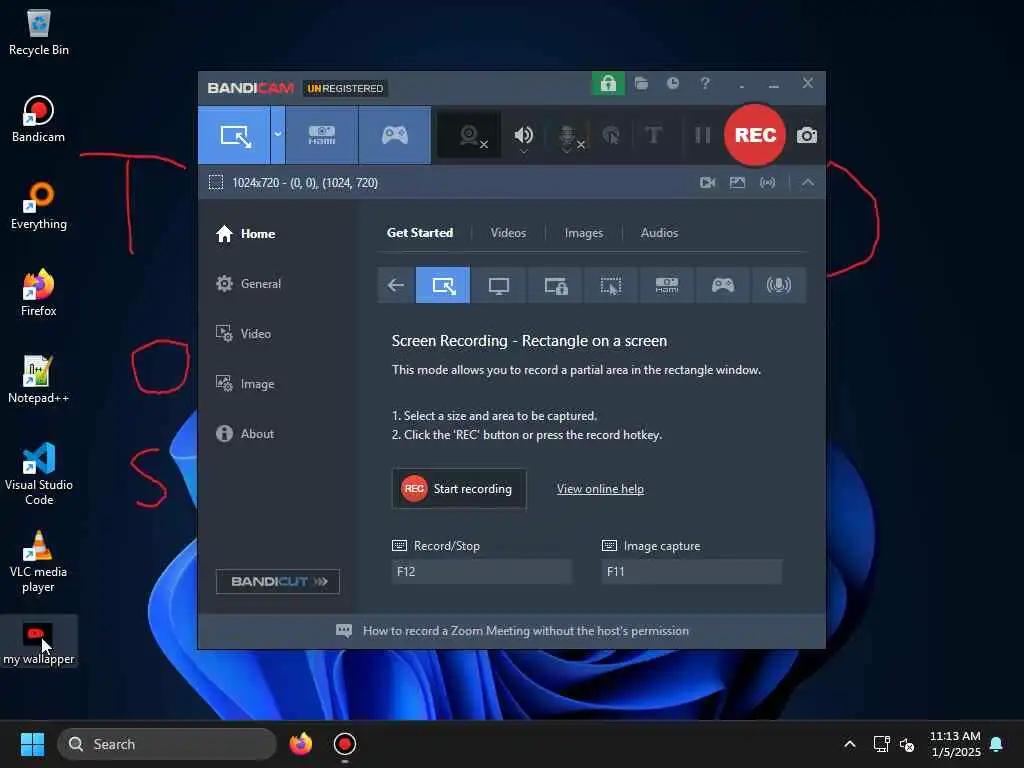This screenshot has width=1024, height=768.
Task: Expand system tray hidden icons chevron
Action: [850, 744]
